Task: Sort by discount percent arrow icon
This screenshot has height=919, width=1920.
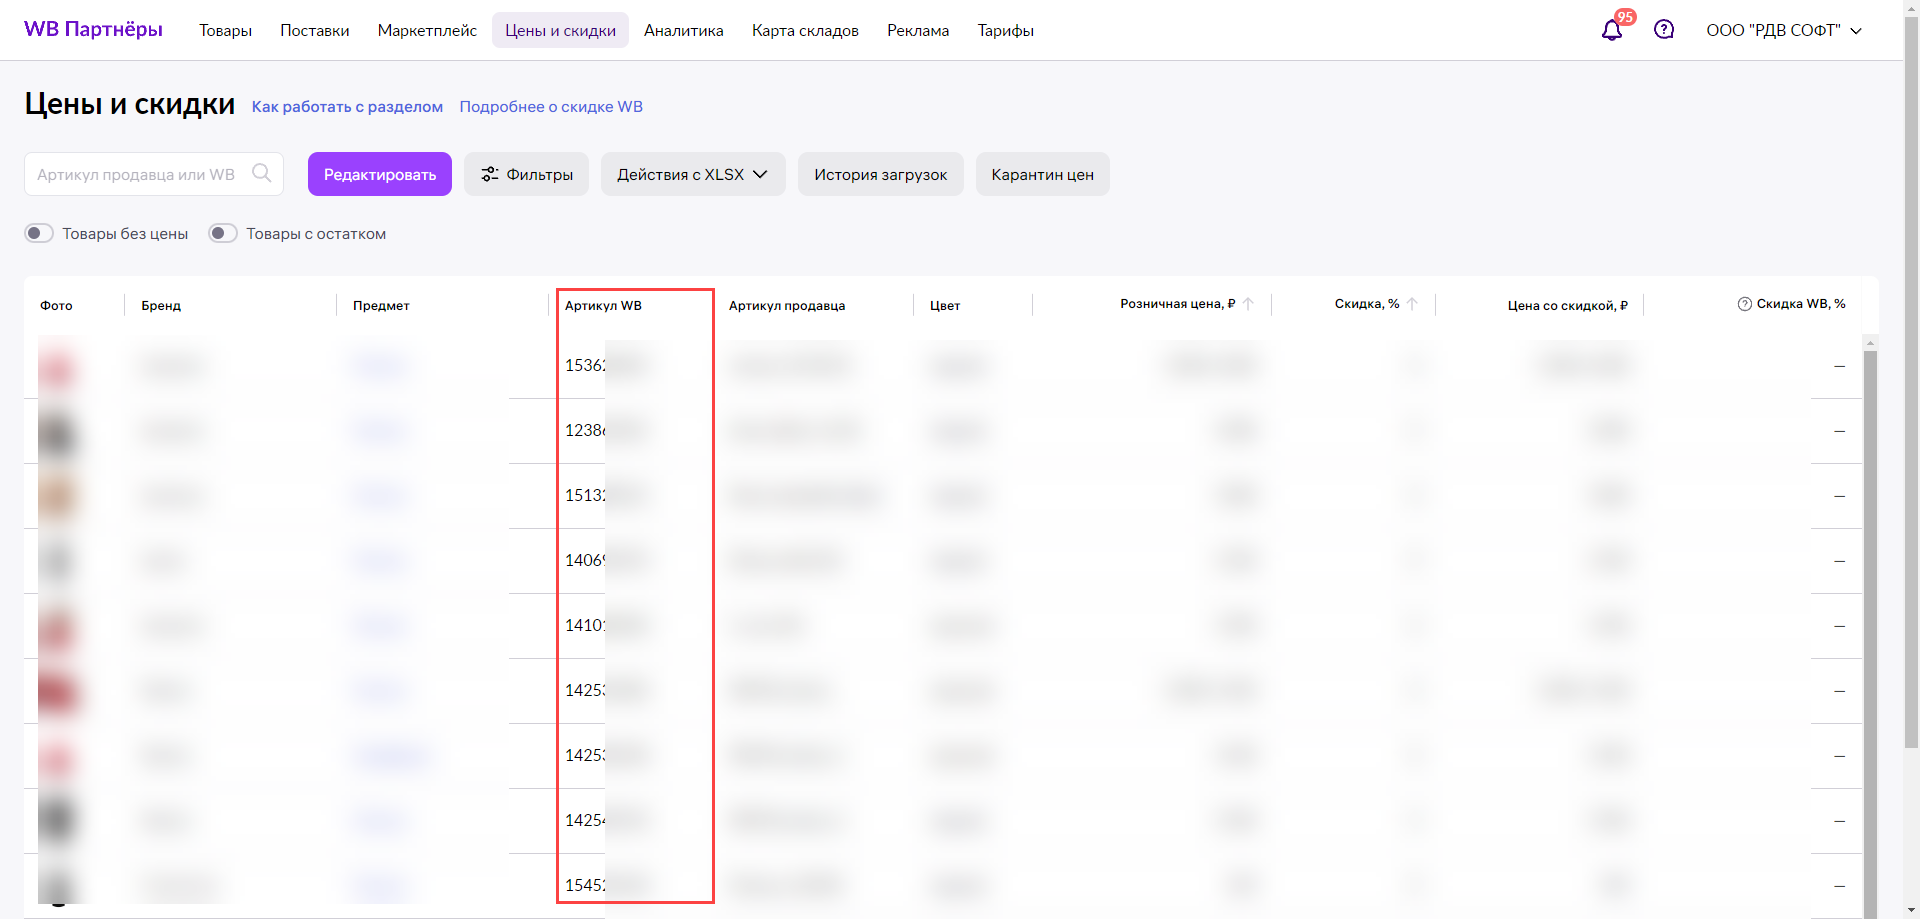Action: point(1412,304)
